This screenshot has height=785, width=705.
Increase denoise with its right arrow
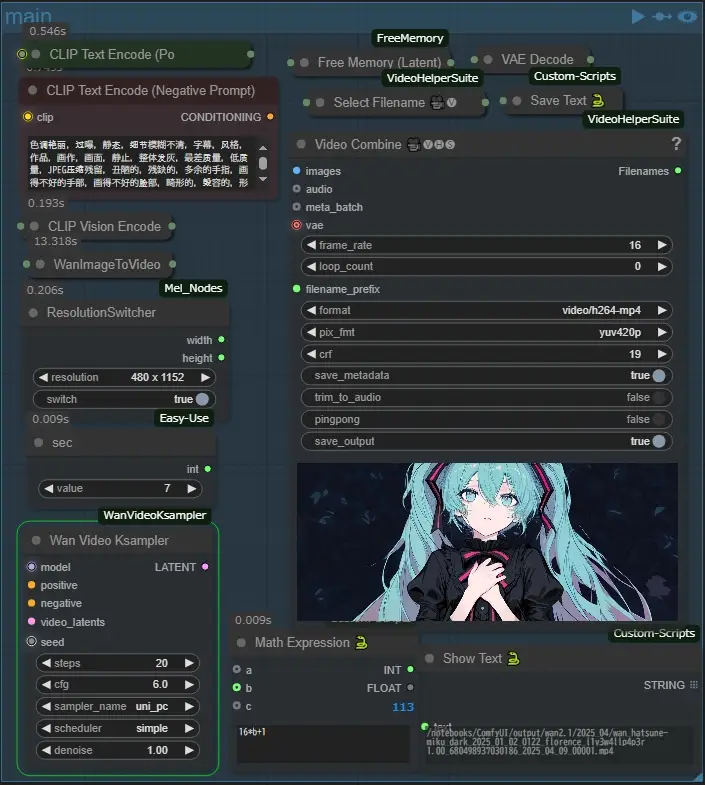[x=189, y=750]
